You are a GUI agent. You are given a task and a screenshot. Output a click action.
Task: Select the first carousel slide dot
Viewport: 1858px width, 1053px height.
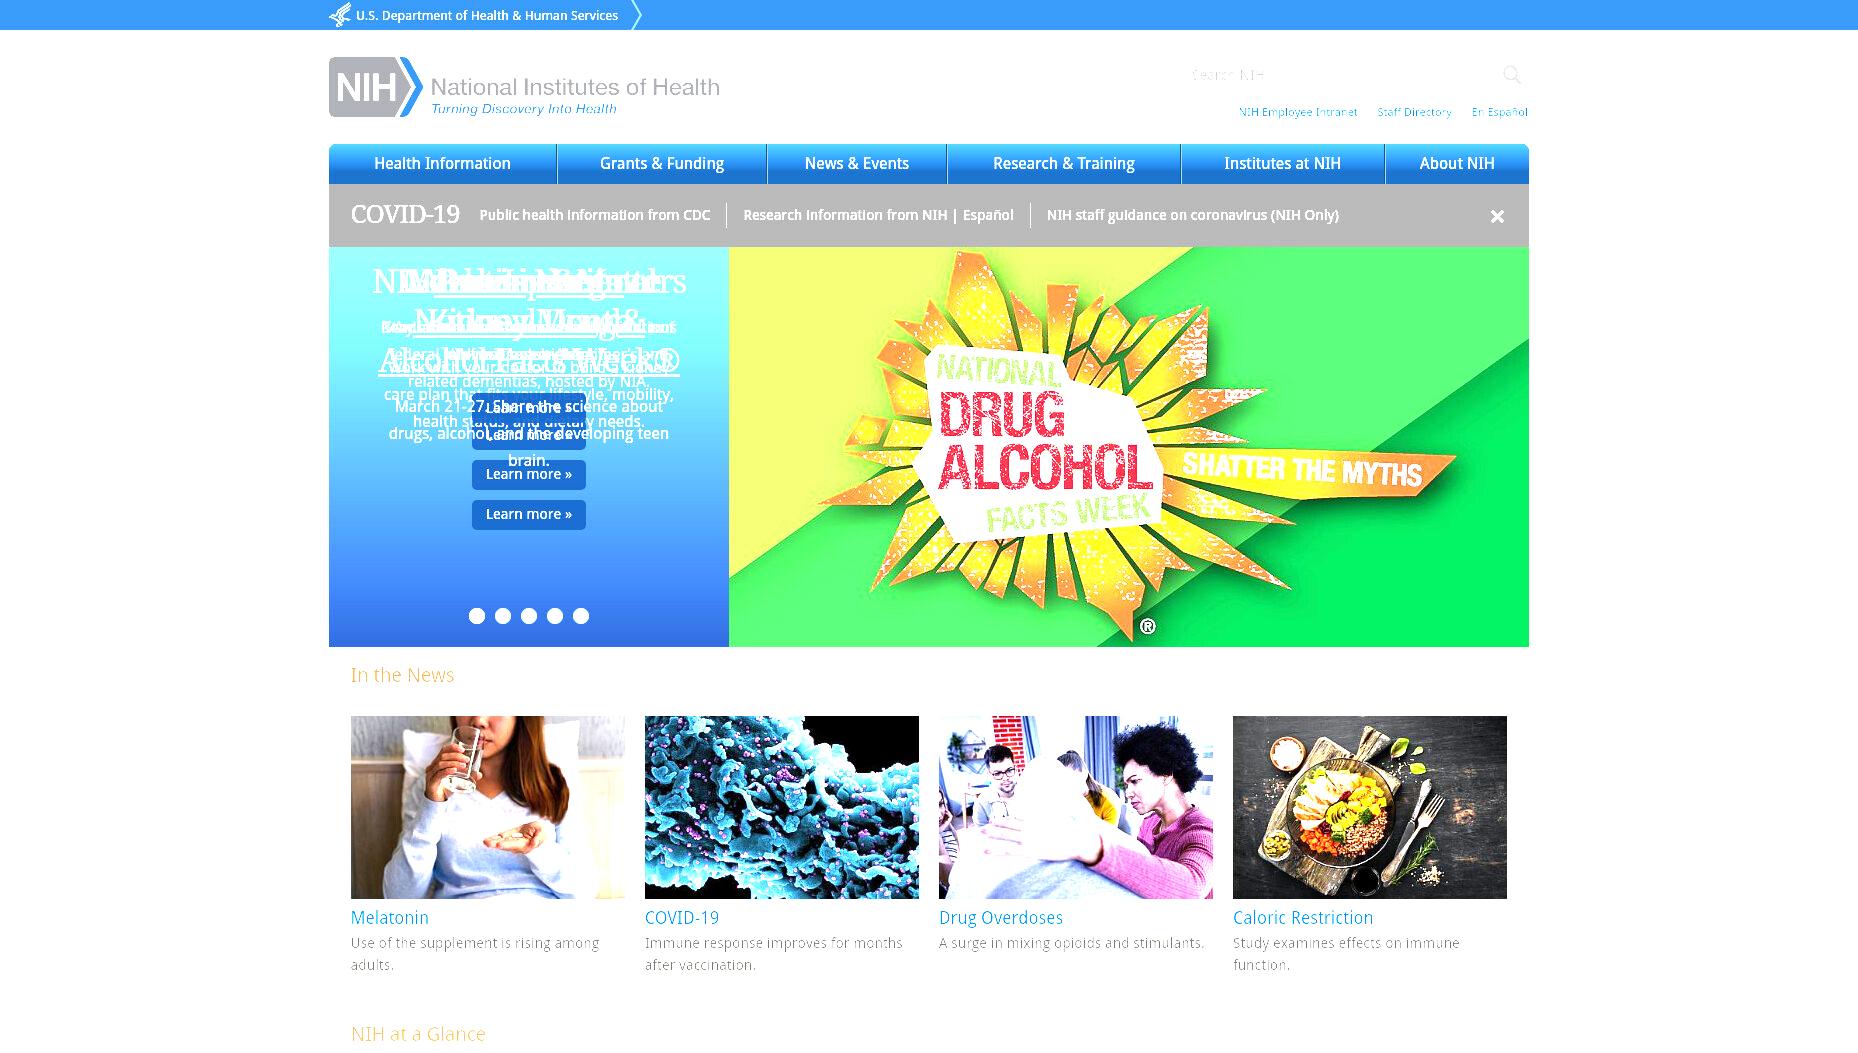(477, 616)
